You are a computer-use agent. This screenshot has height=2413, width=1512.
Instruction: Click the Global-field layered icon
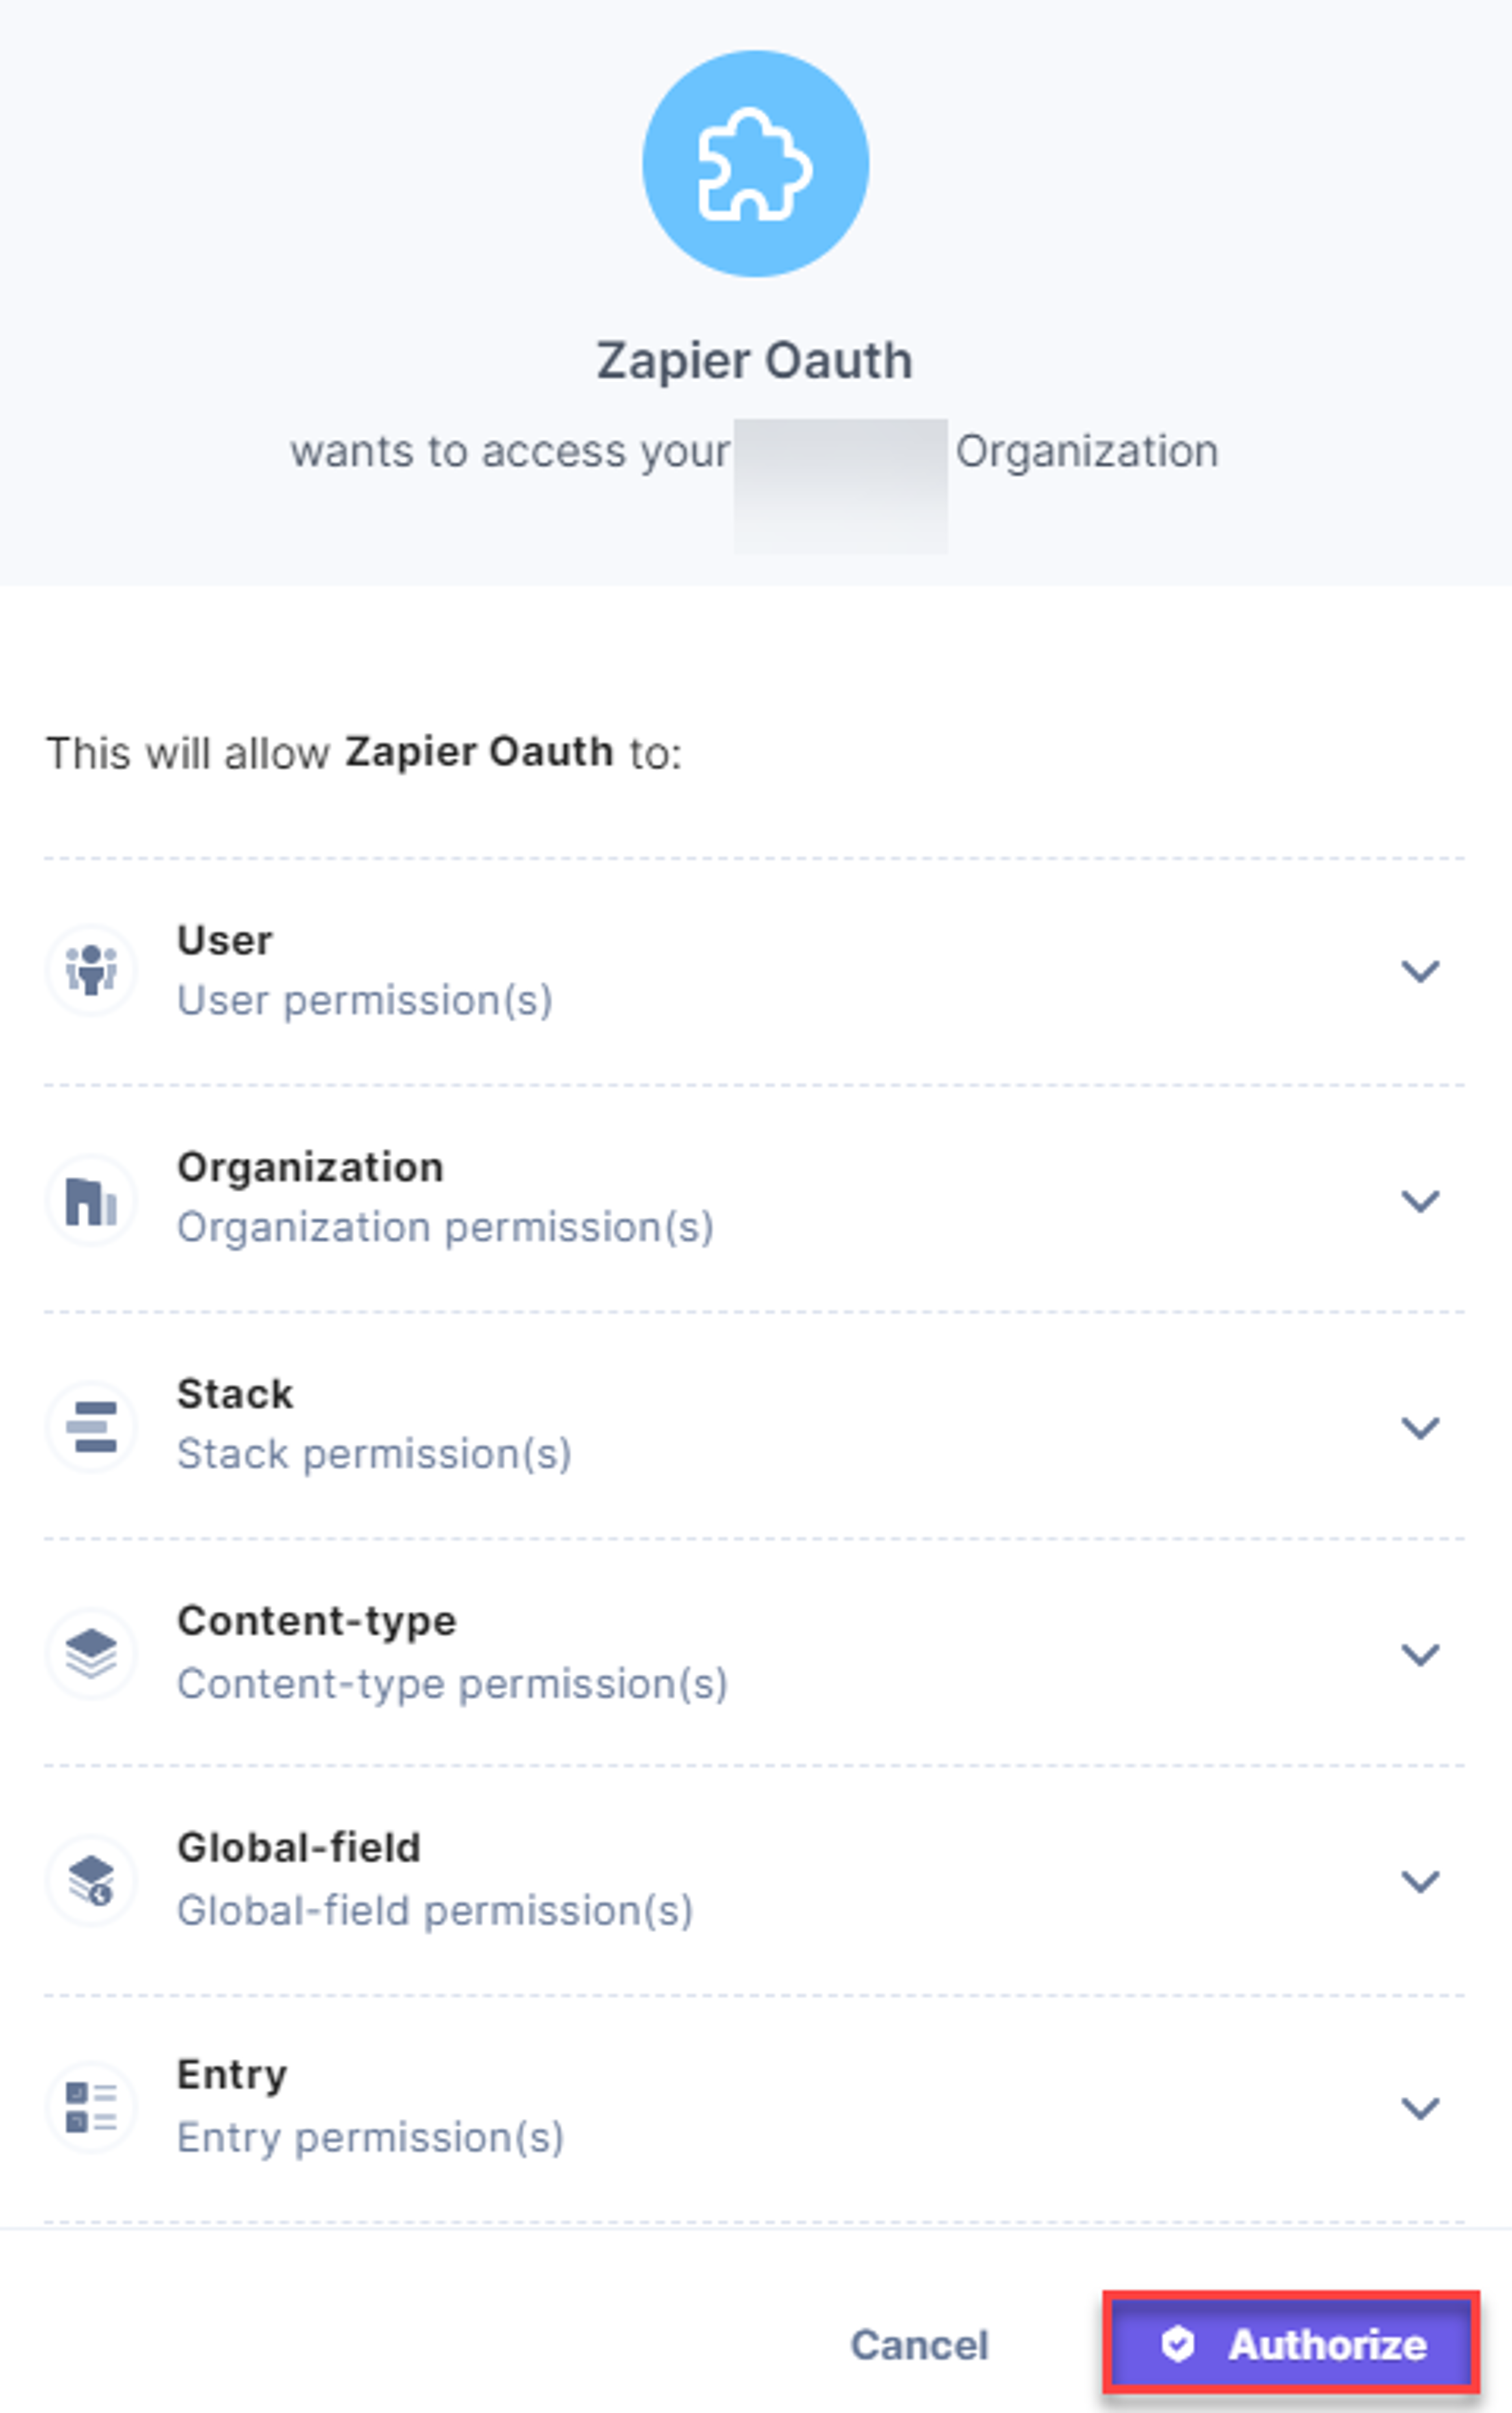91,1880
